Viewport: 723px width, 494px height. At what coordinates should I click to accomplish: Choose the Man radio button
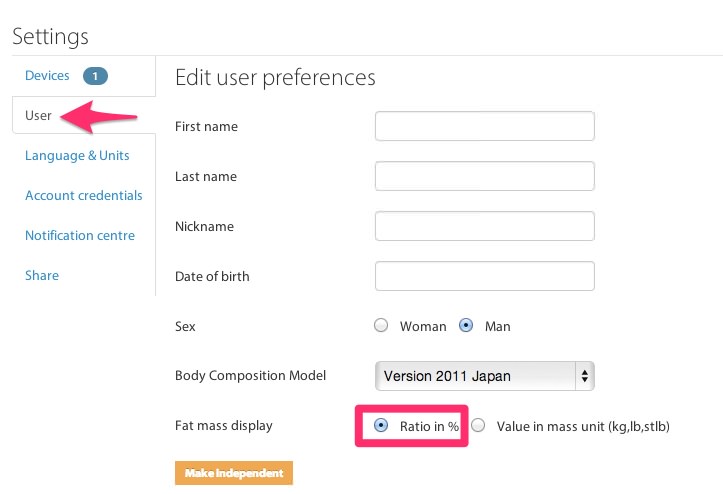(x=466, y=325)
